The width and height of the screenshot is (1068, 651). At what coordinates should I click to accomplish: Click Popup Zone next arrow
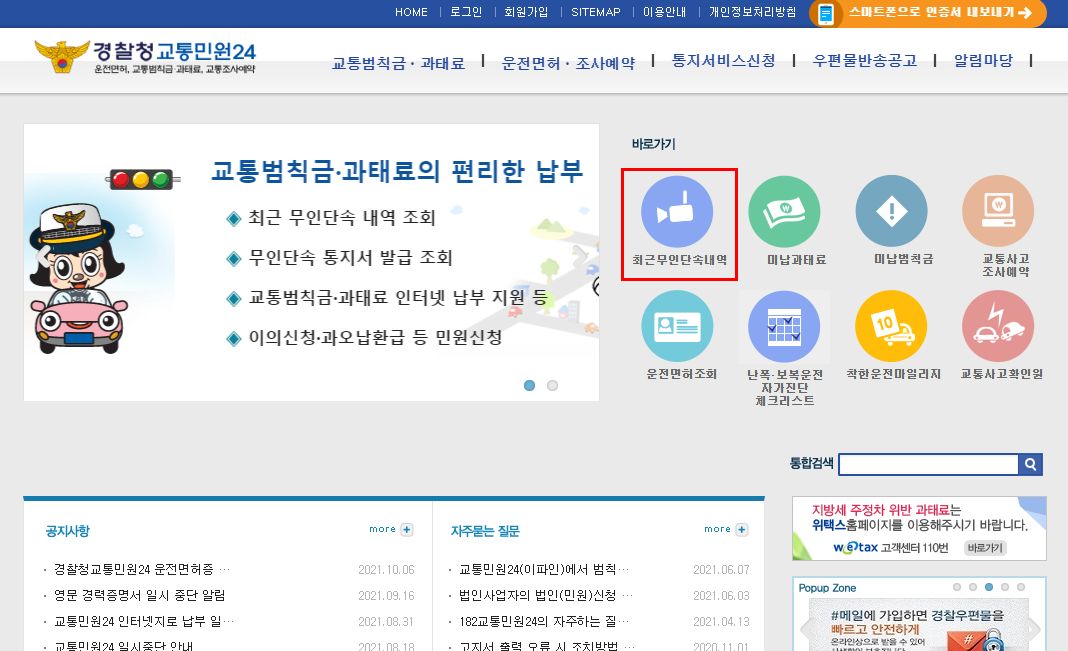coord(1034,629)
